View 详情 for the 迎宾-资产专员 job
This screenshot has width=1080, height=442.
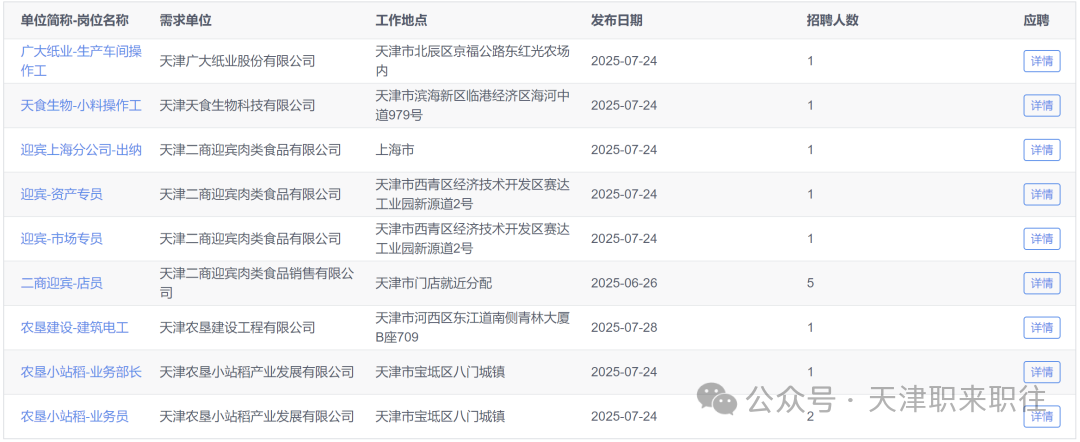click(x=1041, y=194)
